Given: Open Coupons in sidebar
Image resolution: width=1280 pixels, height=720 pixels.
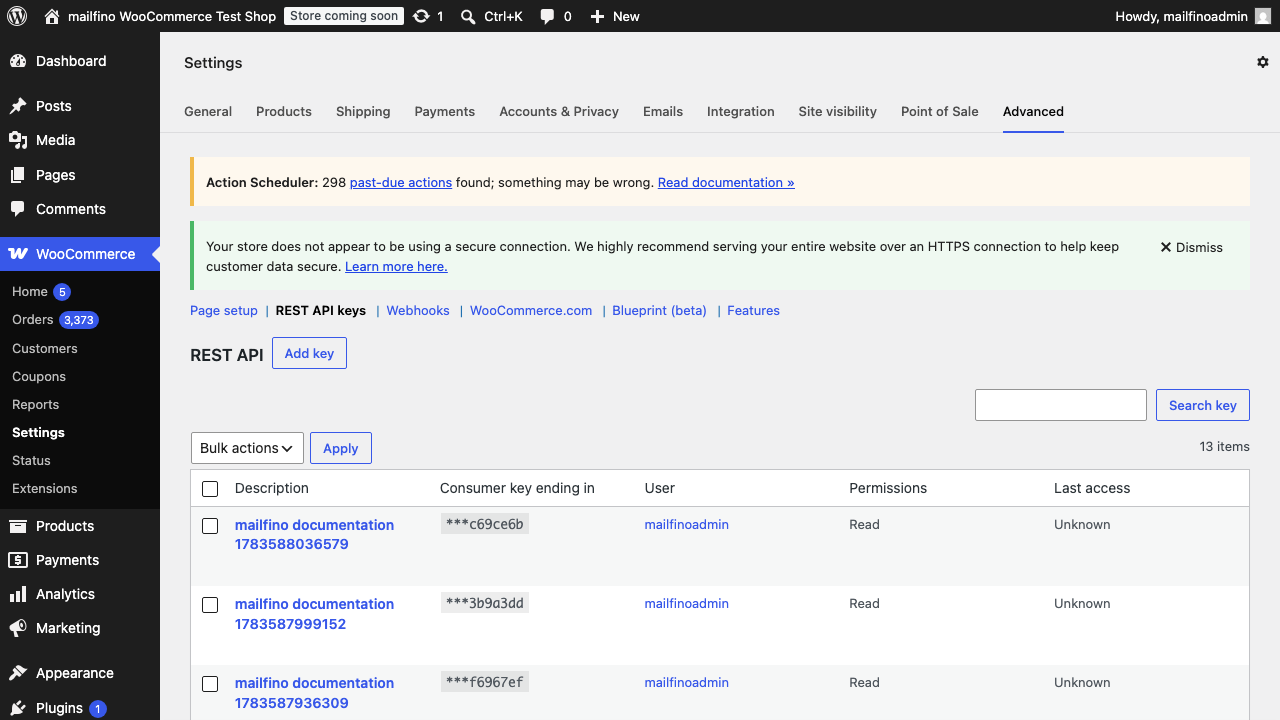Looking at the screenshot, I should point(39,376).
